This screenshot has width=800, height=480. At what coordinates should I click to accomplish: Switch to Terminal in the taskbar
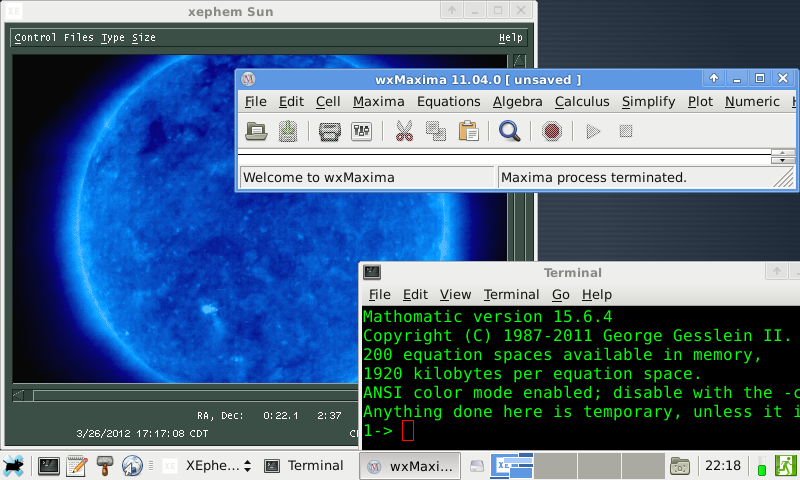click(306, 465)
